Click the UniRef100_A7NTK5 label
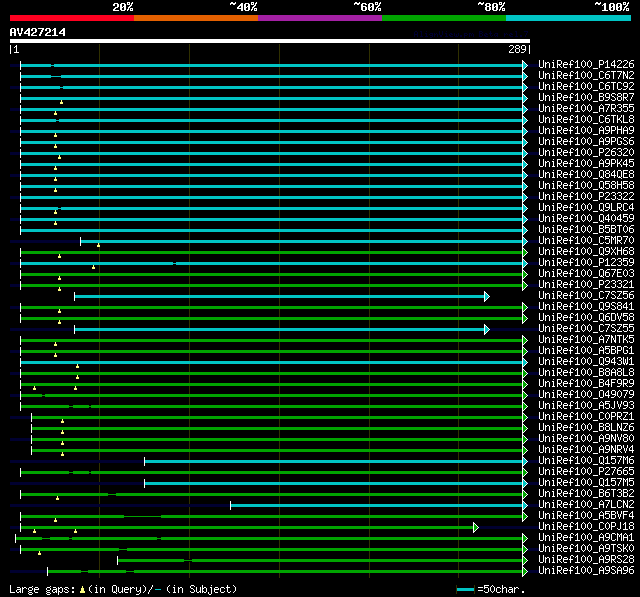The image size is (640, 597). 586,340
